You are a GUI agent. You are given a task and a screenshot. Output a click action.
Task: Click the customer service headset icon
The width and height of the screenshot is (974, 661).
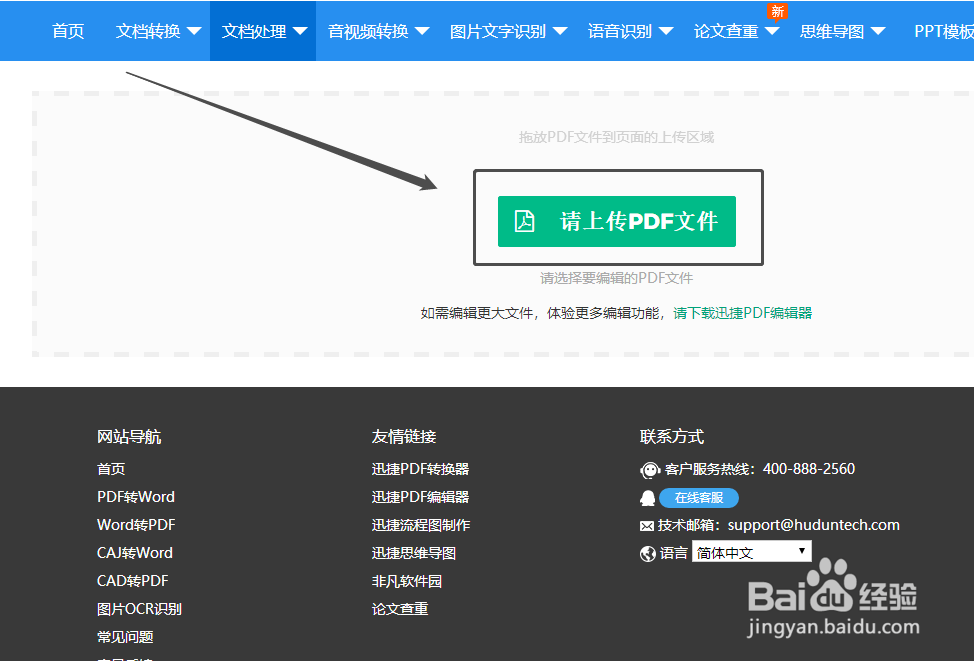click(x=650, y=470)
